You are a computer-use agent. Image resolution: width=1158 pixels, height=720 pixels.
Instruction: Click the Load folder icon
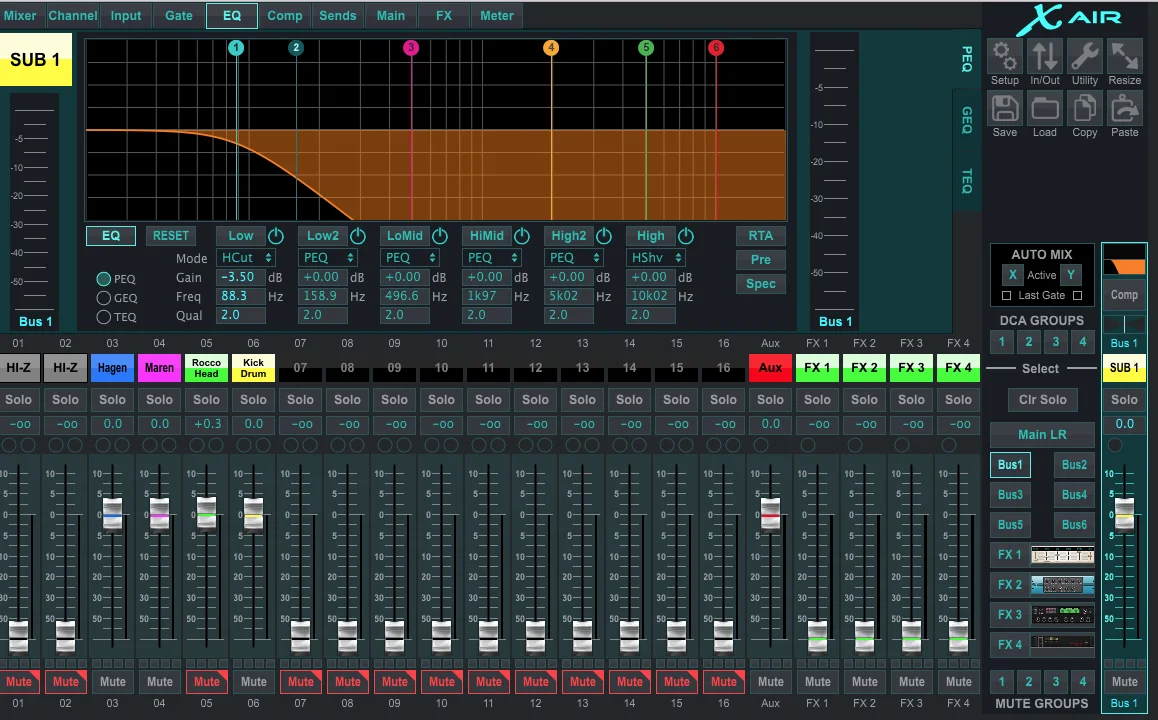(x=1044, y=109)
